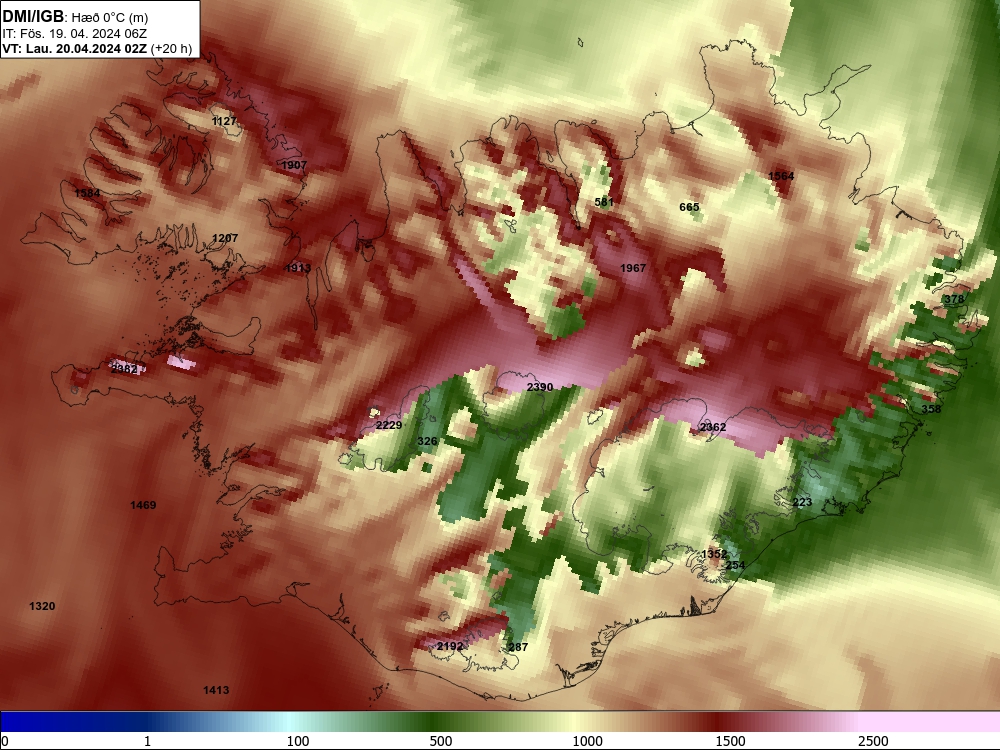Click the 'VT: Lau. 20.04.2024 02Z (+20 h)' line
This screenshot has width=1000, height=750.
97,49
